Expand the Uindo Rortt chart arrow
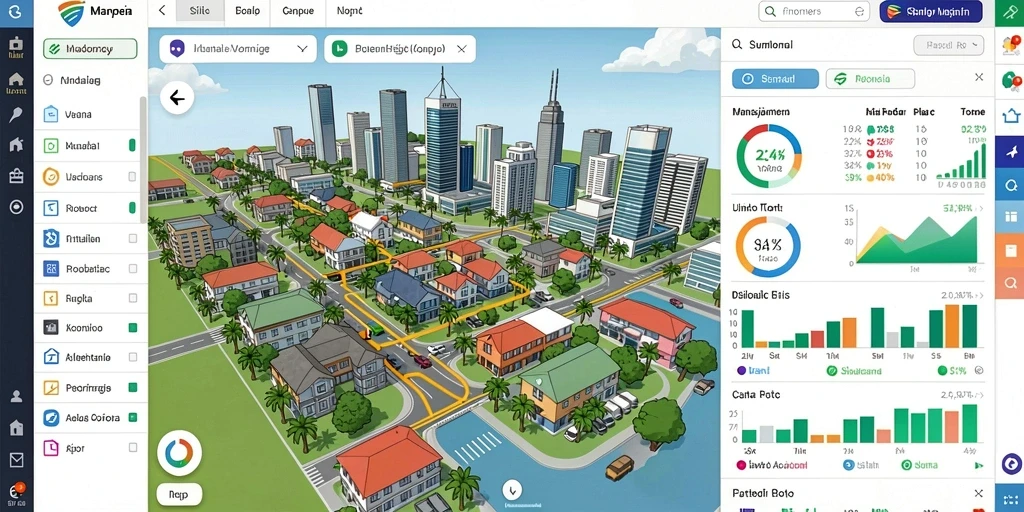 [x=980, y=208]
